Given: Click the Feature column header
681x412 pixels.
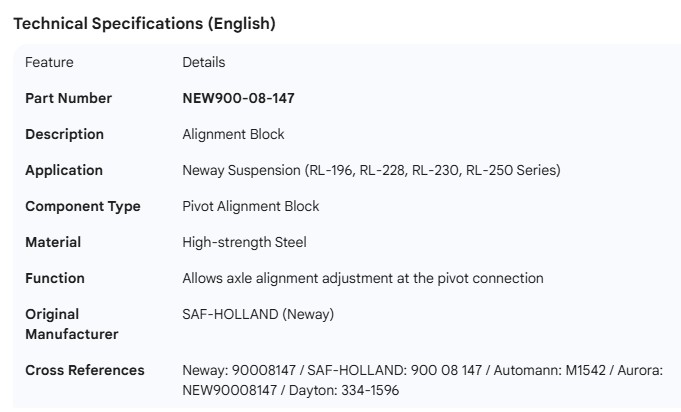Looking at the screenshot, I should [49, 62].
